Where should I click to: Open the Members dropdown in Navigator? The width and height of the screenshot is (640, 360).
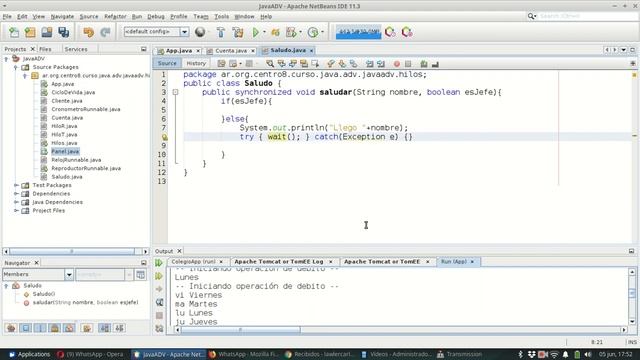pyautogui.click(x=69, y=274)
